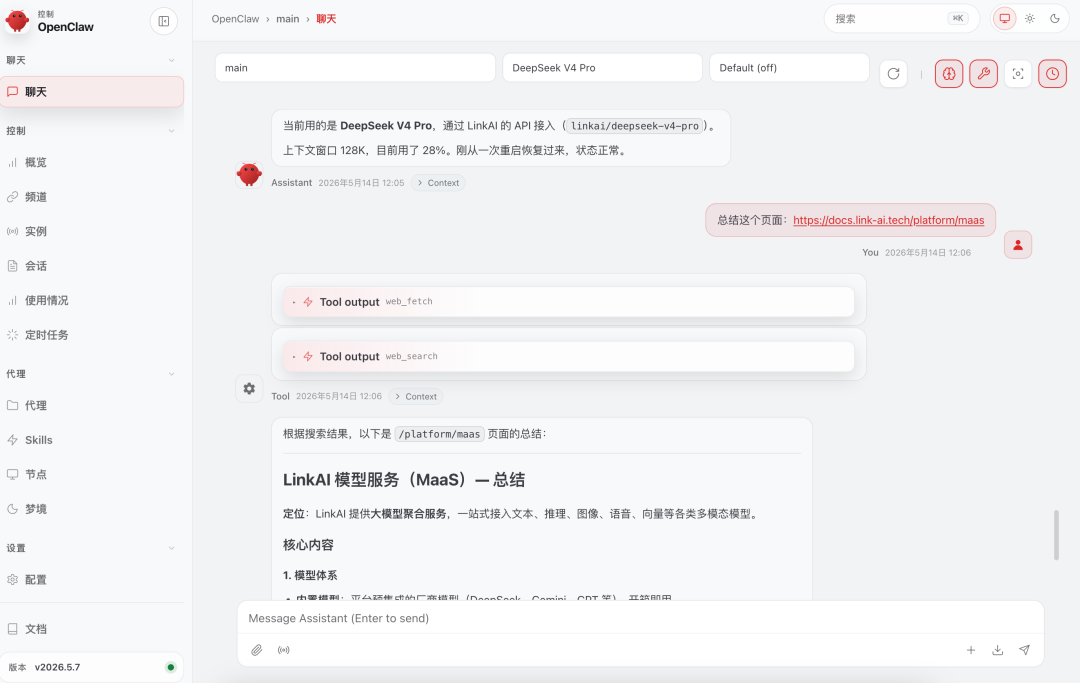Viewport: 1080px width, 683px height.
Task: Click the refresh chat icon button
Action: [893, 74]
